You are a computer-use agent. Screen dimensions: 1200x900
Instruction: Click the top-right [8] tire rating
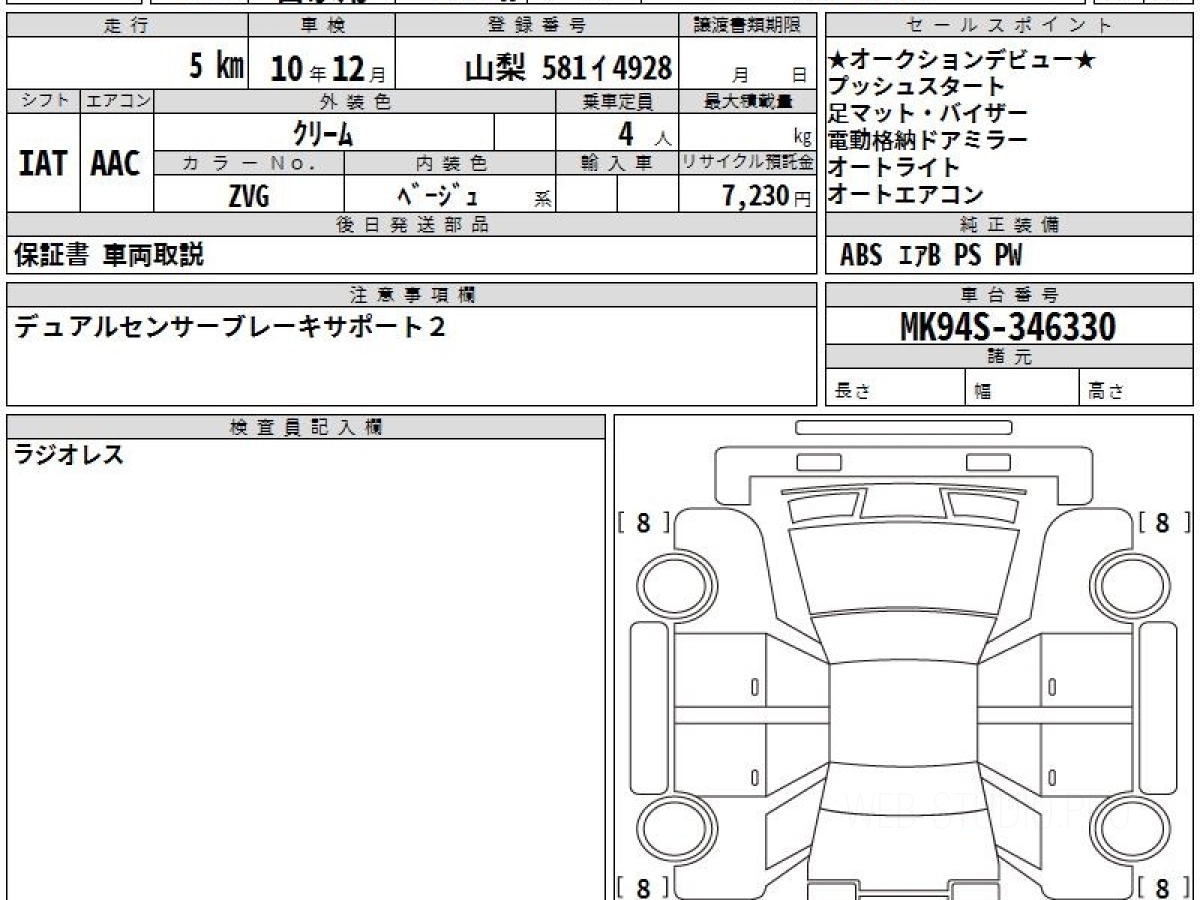1163,522
